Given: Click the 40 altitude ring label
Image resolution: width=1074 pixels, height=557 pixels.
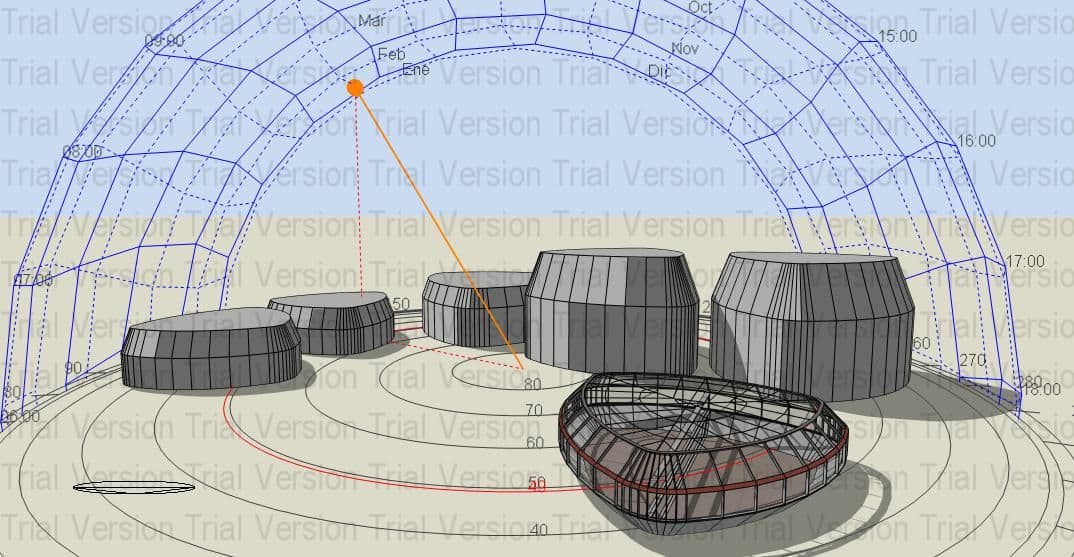Looking at the screenshot, I should click(x=538, y=530).
